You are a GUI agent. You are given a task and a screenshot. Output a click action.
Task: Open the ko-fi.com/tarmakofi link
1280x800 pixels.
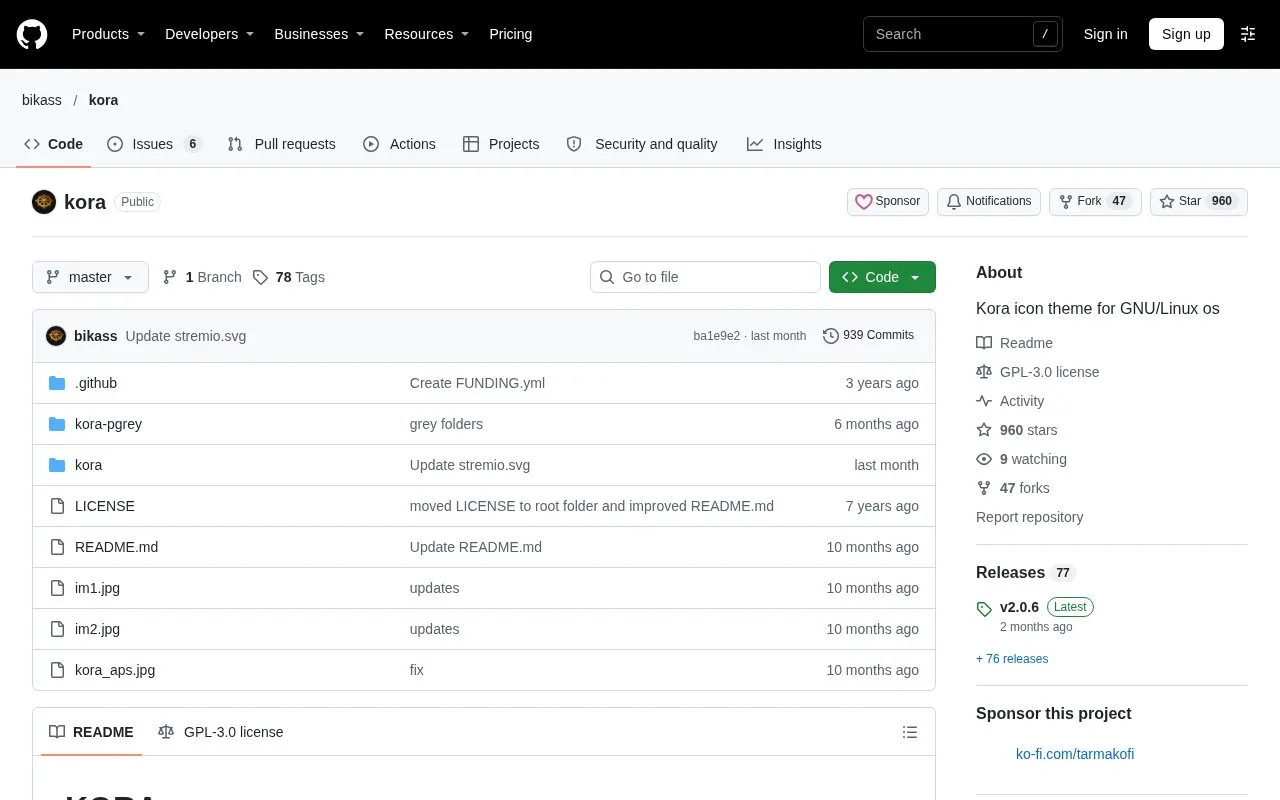[x=1075, y=754]
